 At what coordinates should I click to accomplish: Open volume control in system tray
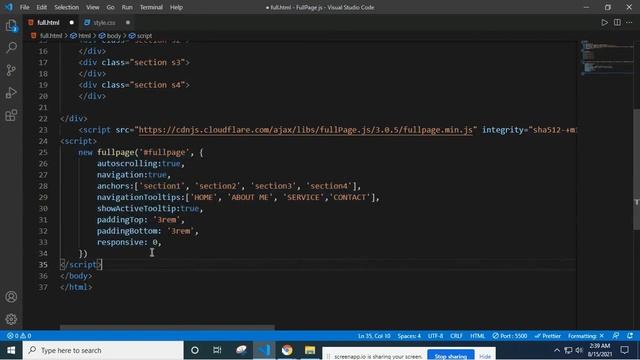[579, 350]
